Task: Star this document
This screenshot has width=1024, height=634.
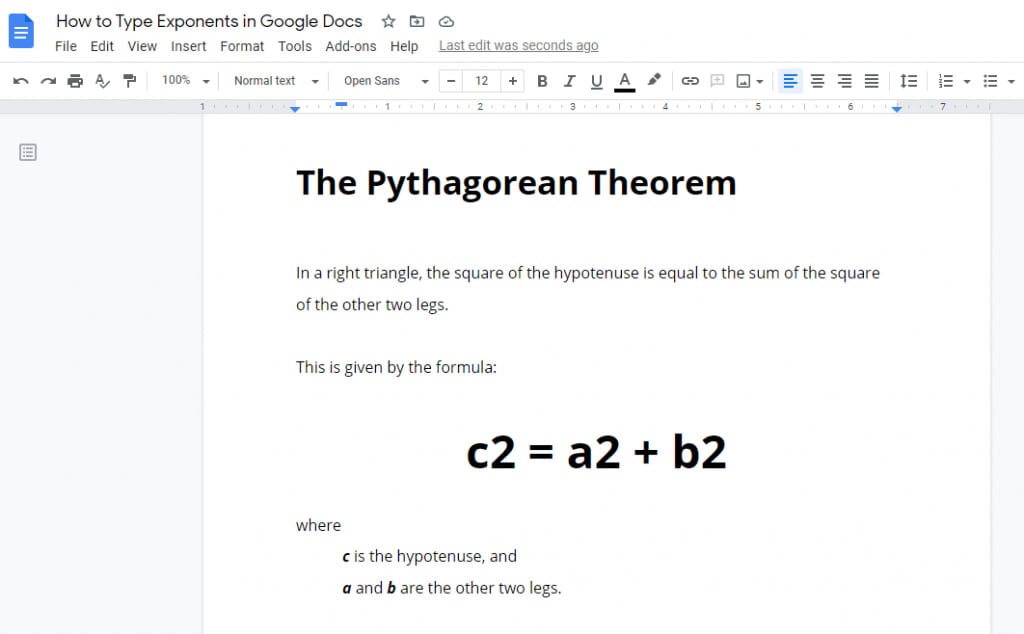Action: click(x=389, y=22)
